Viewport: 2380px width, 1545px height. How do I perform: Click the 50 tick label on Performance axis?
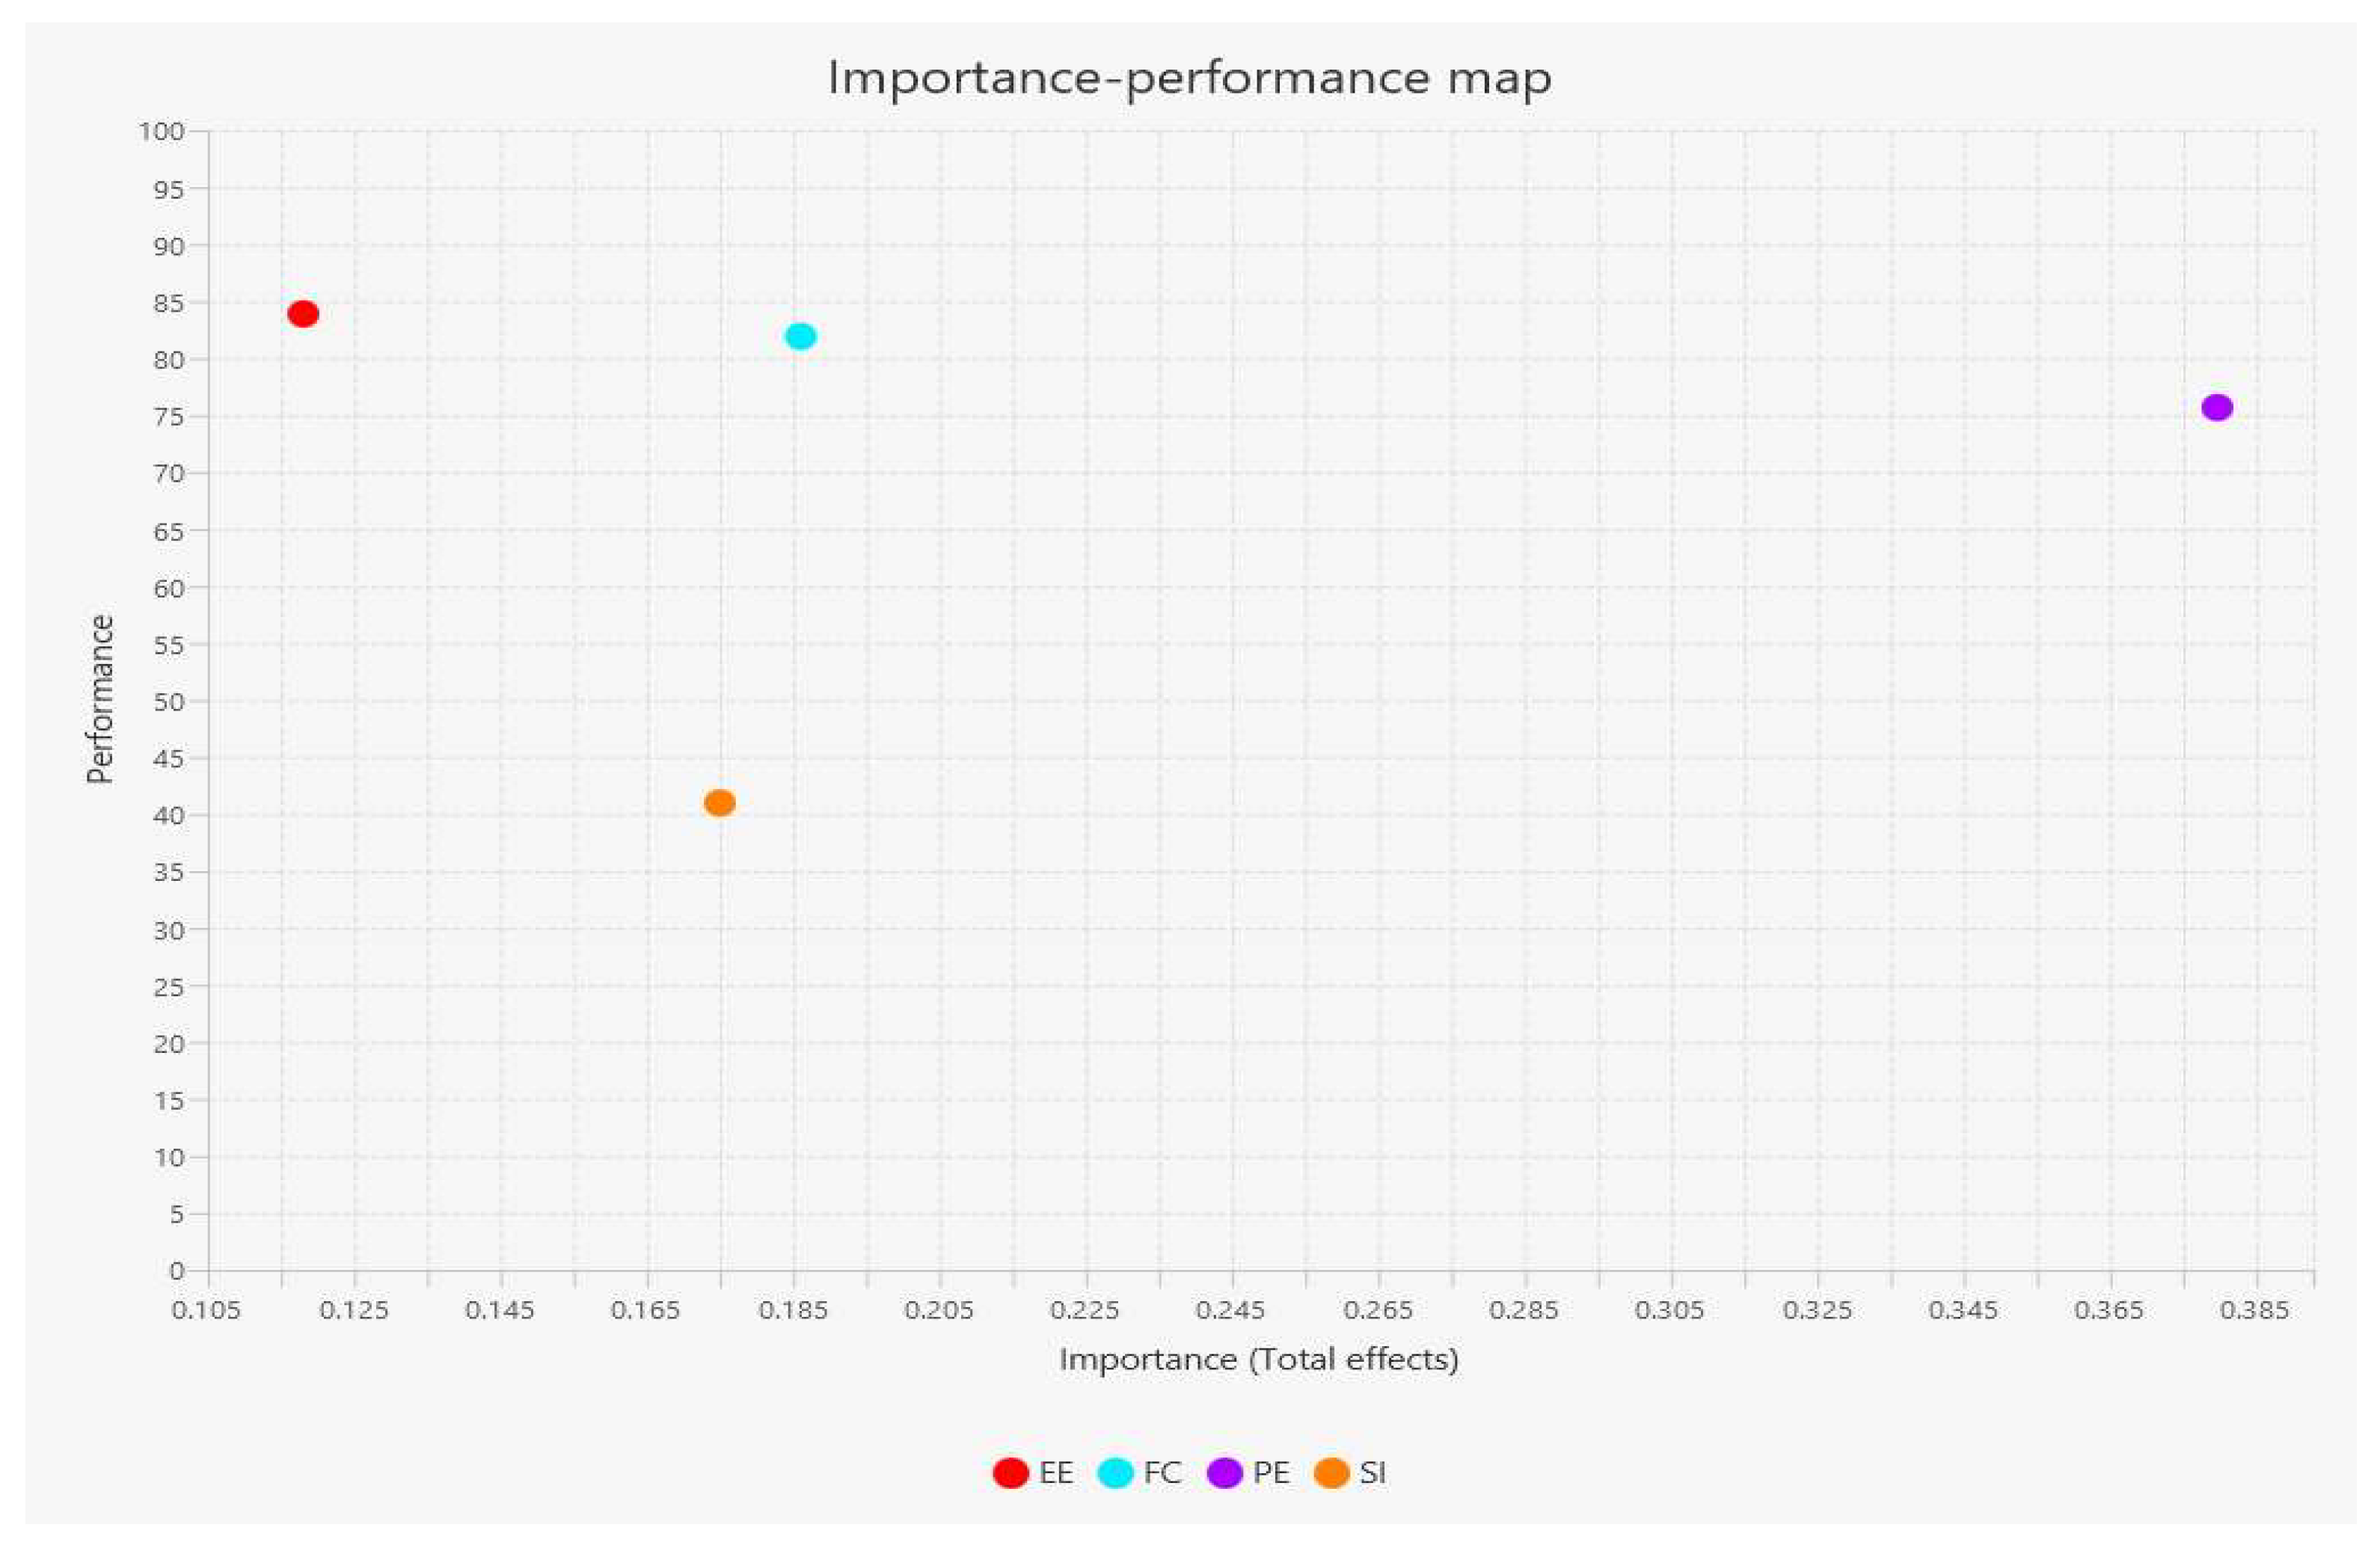tap(170, 702)
